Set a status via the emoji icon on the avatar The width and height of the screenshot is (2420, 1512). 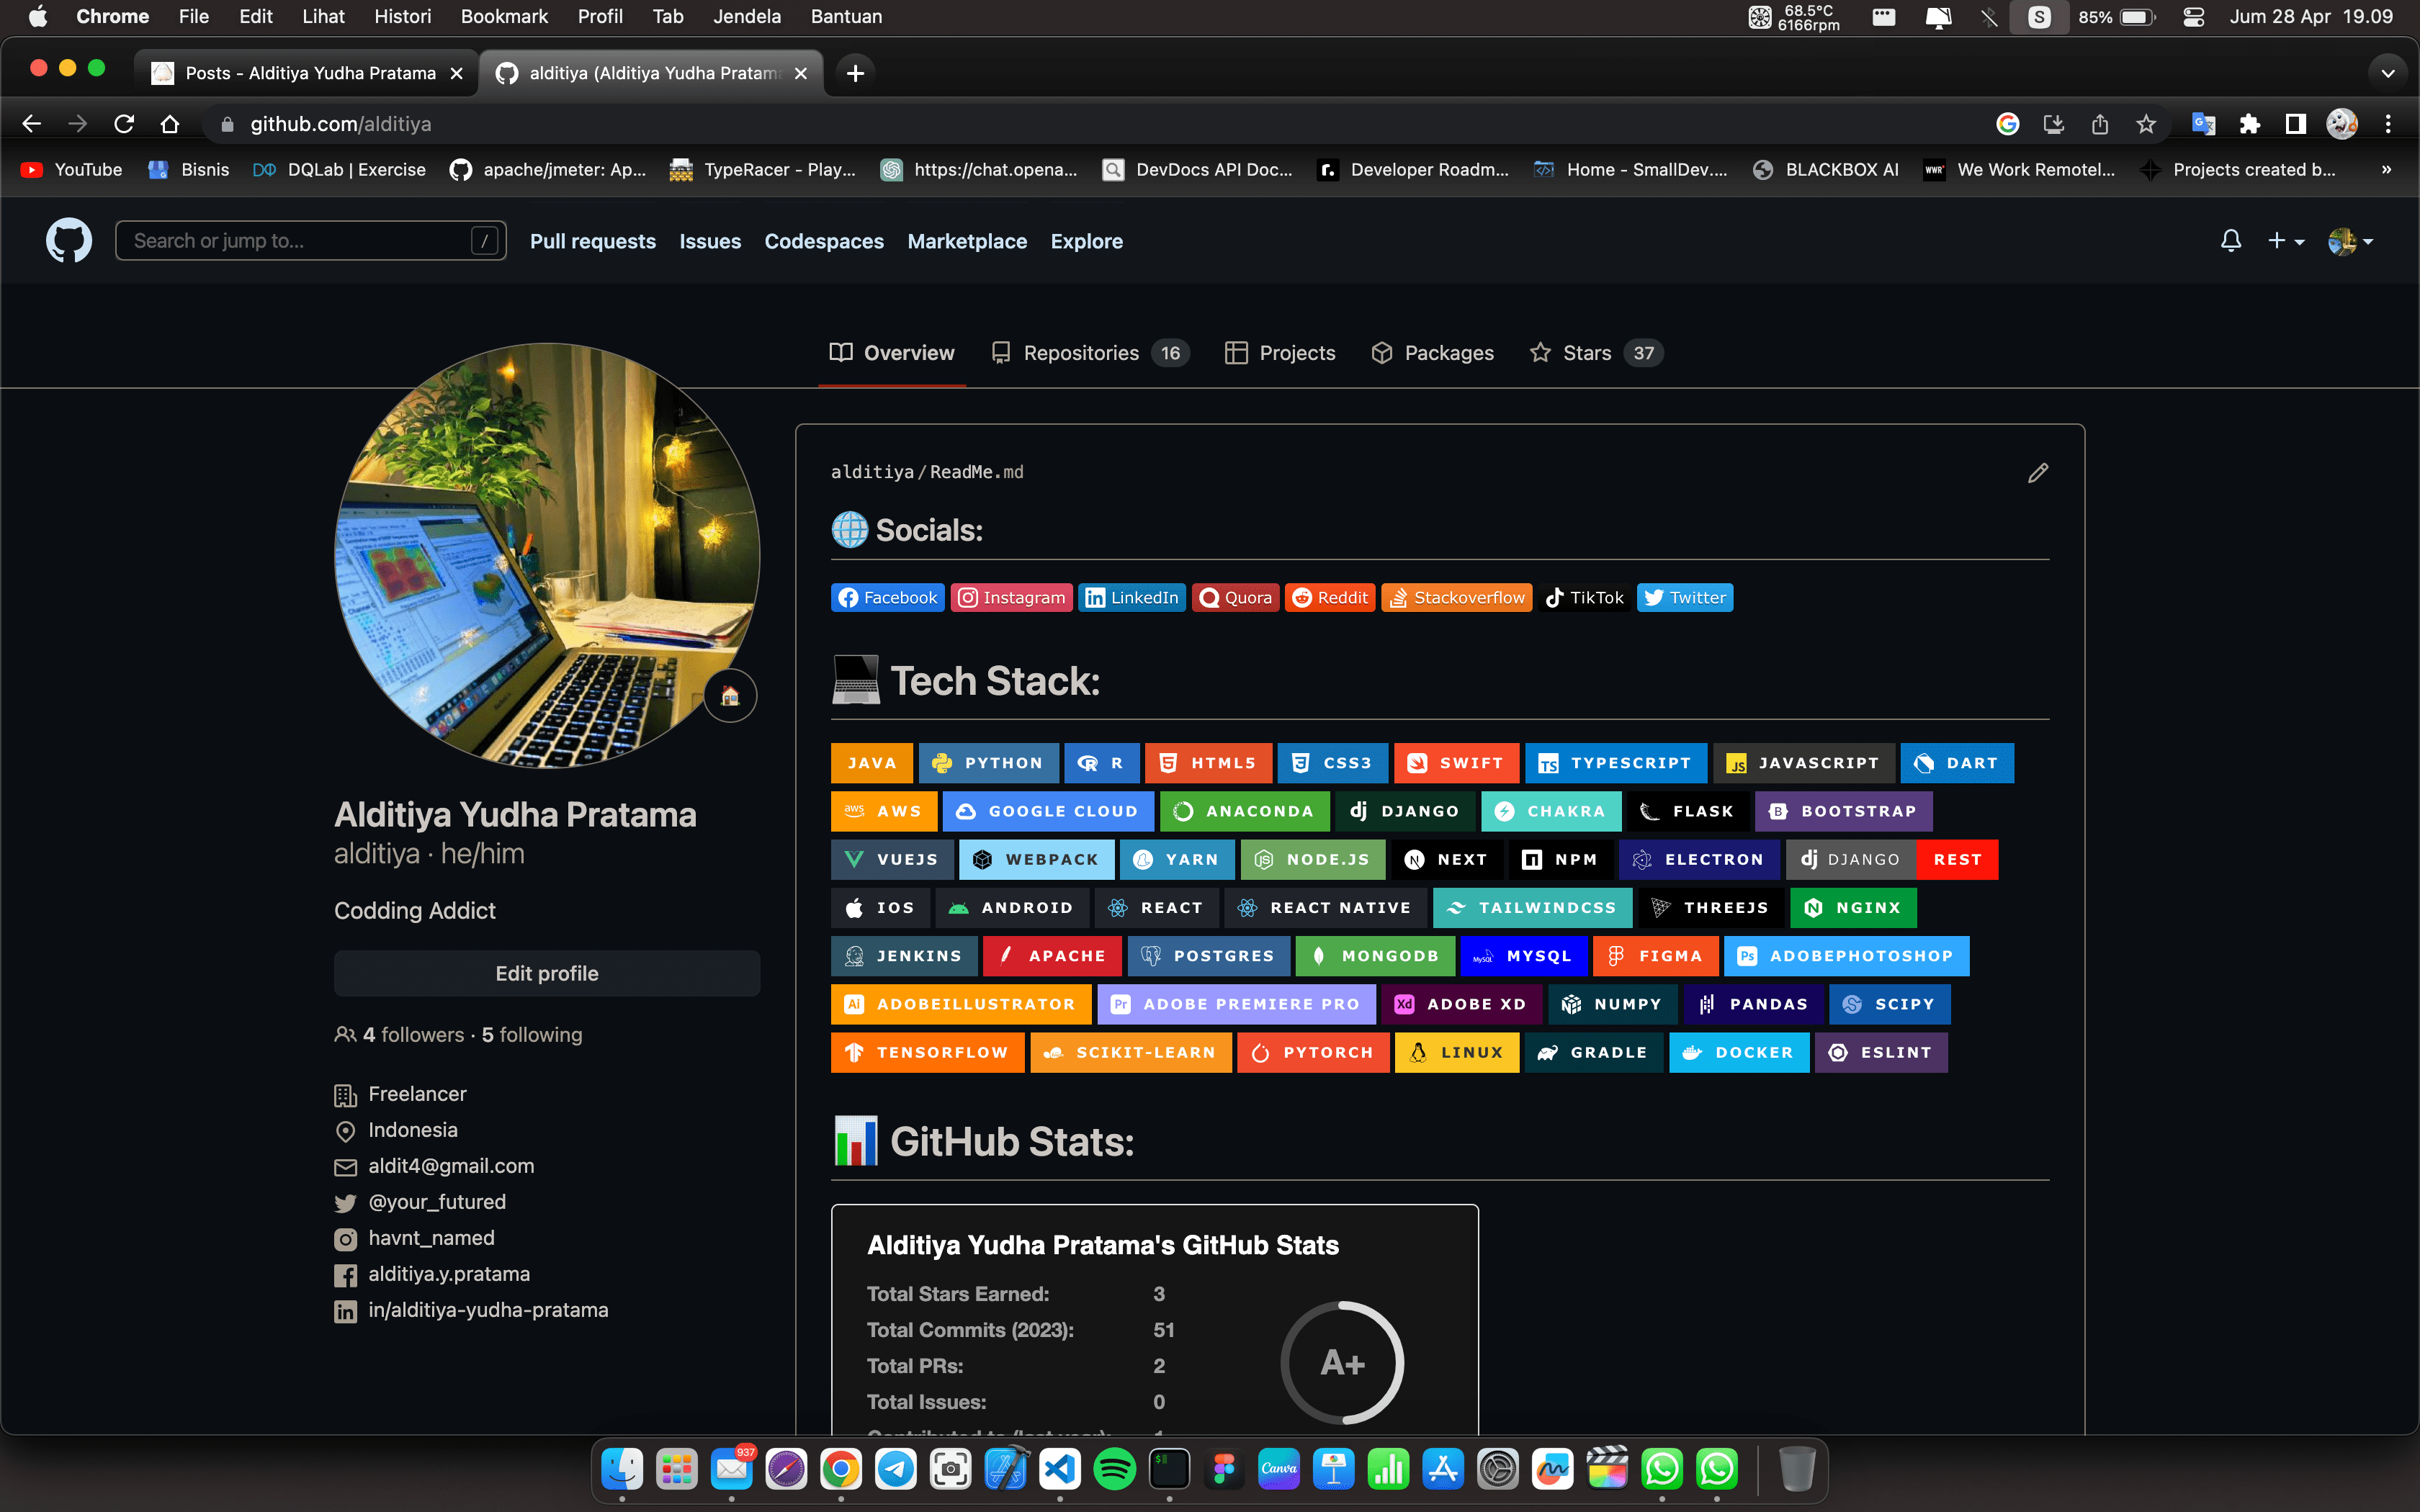(x=730, y=696)
